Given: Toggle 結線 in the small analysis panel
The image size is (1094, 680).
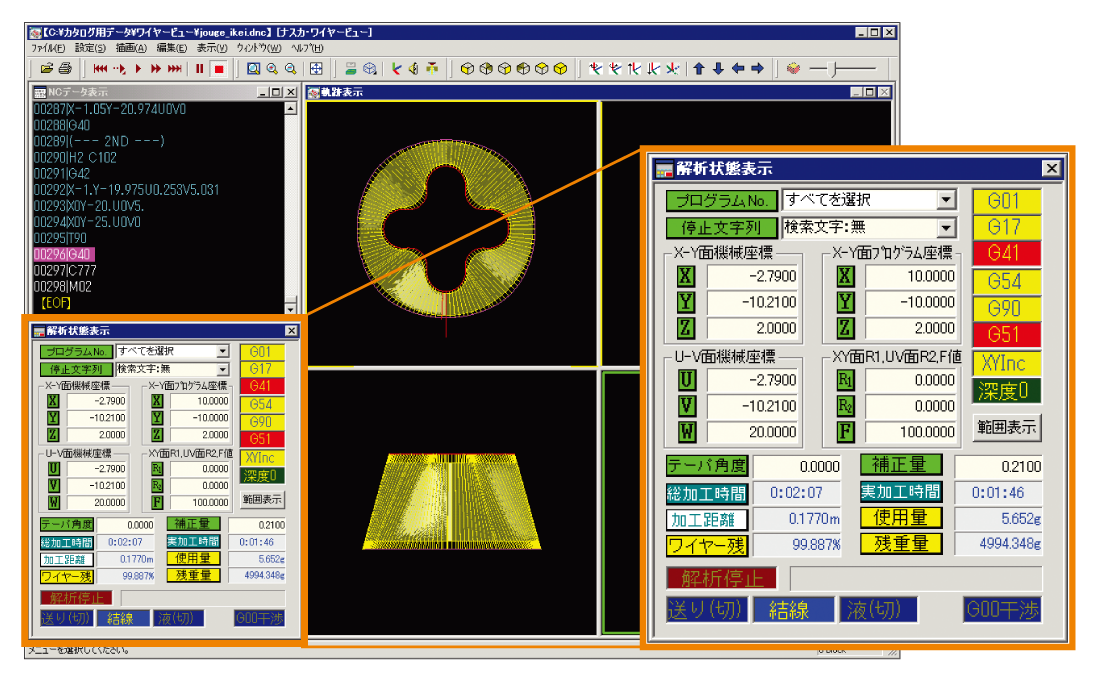Looking at the screenshot, I should [123, 618].
